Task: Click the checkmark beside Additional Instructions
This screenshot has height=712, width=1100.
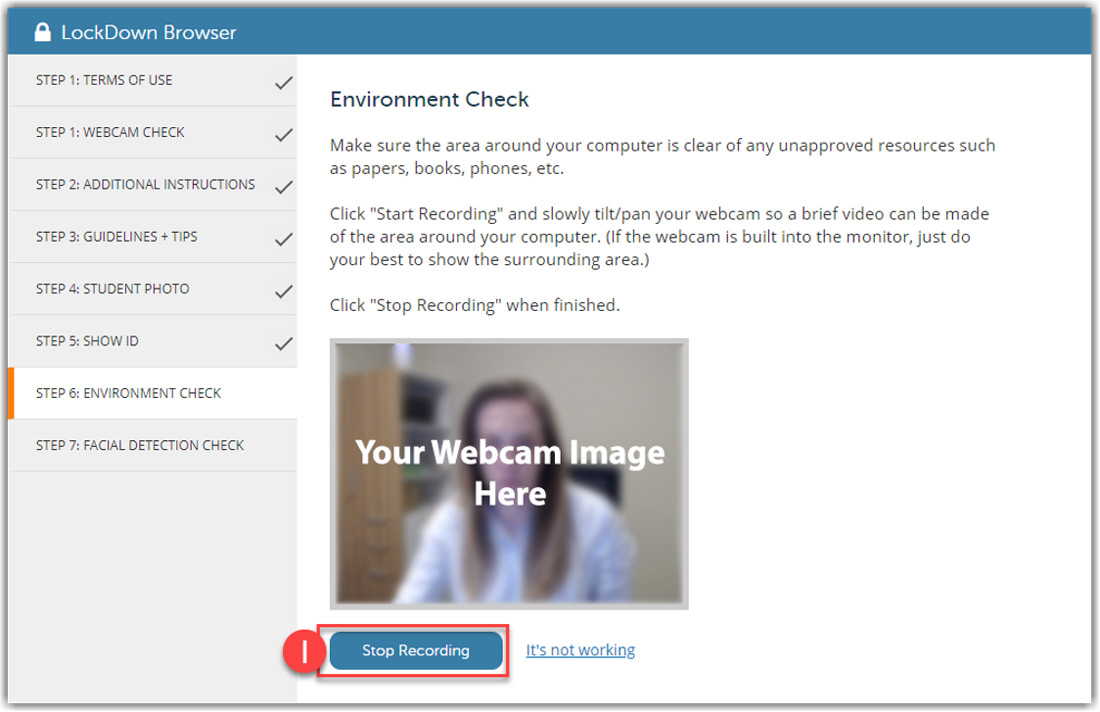Action: (x=284, y=187)
